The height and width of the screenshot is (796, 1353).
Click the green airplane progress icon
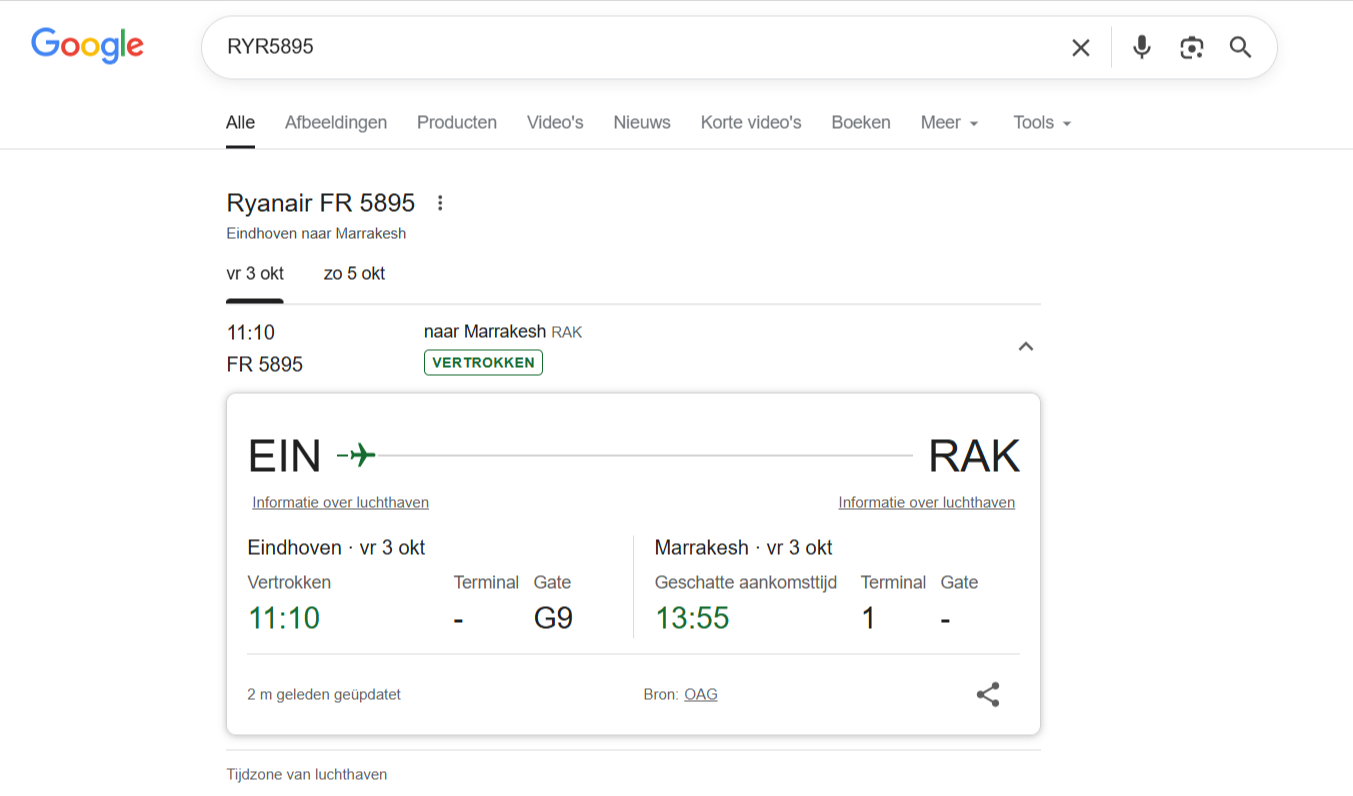(x=359, y=456)
